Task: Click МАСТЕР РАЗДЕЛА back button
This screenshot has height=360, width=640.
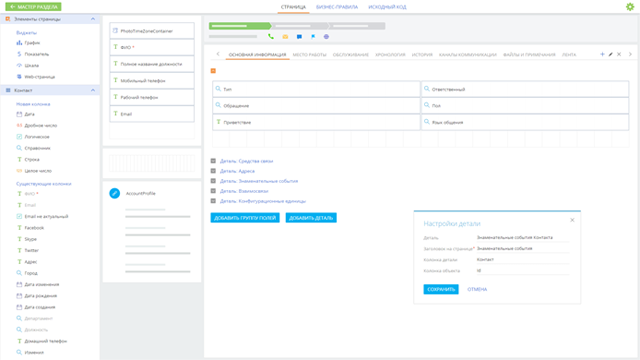Action: pos(33,7)
